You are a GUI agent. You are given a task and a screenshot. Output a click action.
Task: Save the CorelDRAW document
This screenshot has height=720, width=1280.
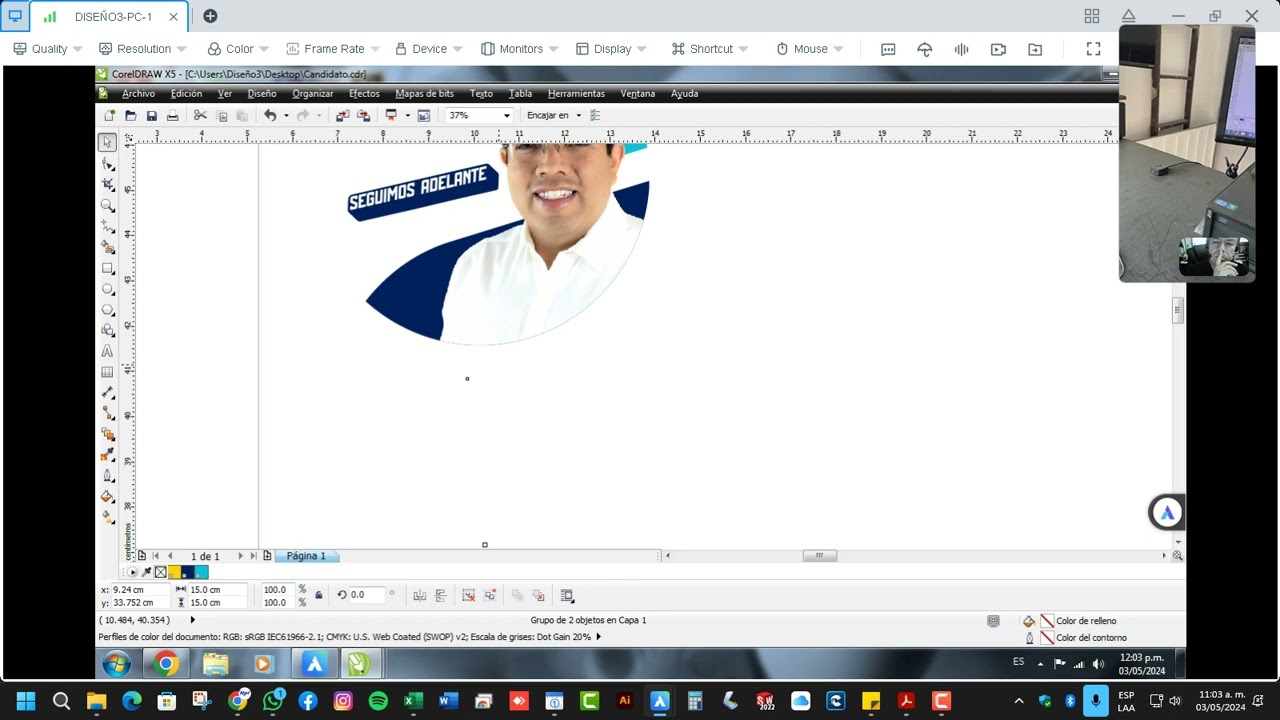click(x=151, y=116)
